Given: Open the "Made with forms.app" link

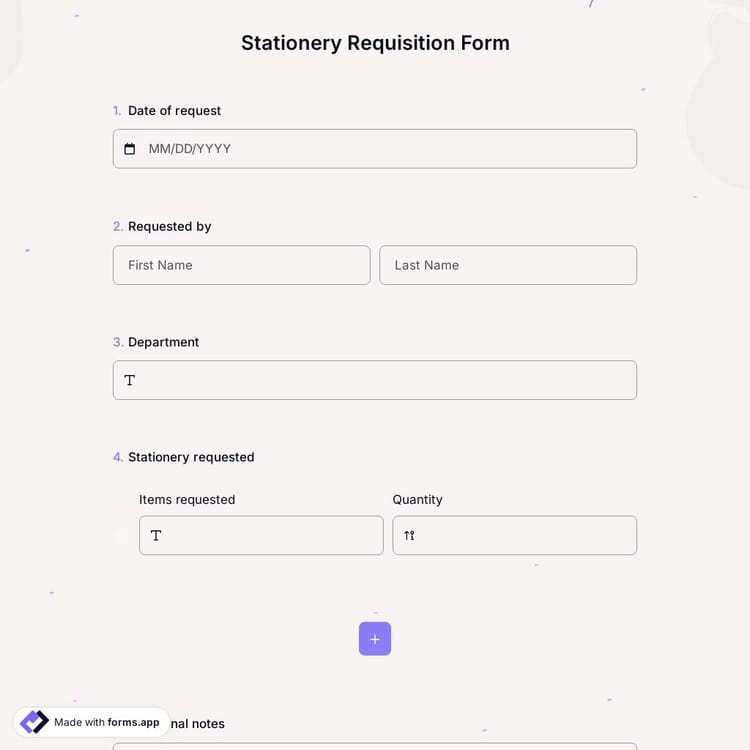Looking at the screenshot, I should tap(106, 722).
